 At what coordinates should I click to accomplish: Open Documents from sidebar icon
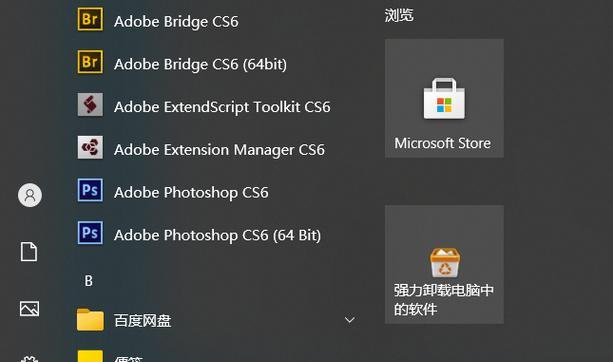pyautogui.click(x=29, y=252)
